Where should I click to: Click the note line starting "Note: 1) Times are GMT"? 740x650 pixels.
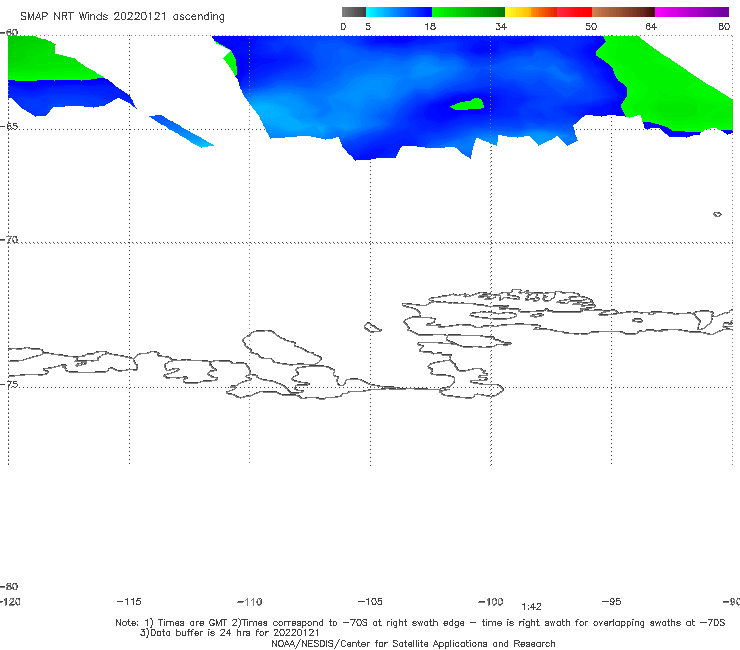coord(420,623)
